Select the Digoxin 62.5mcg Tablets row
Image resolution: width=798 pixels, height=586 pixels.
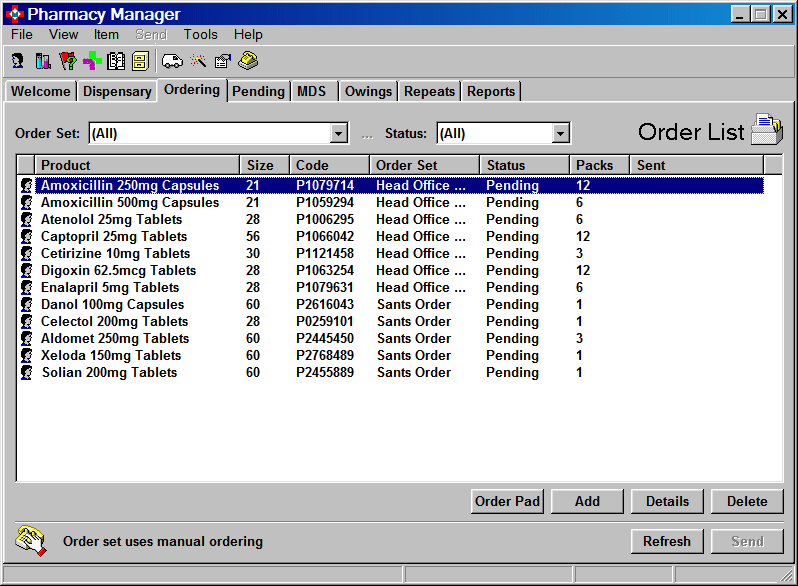118,270
